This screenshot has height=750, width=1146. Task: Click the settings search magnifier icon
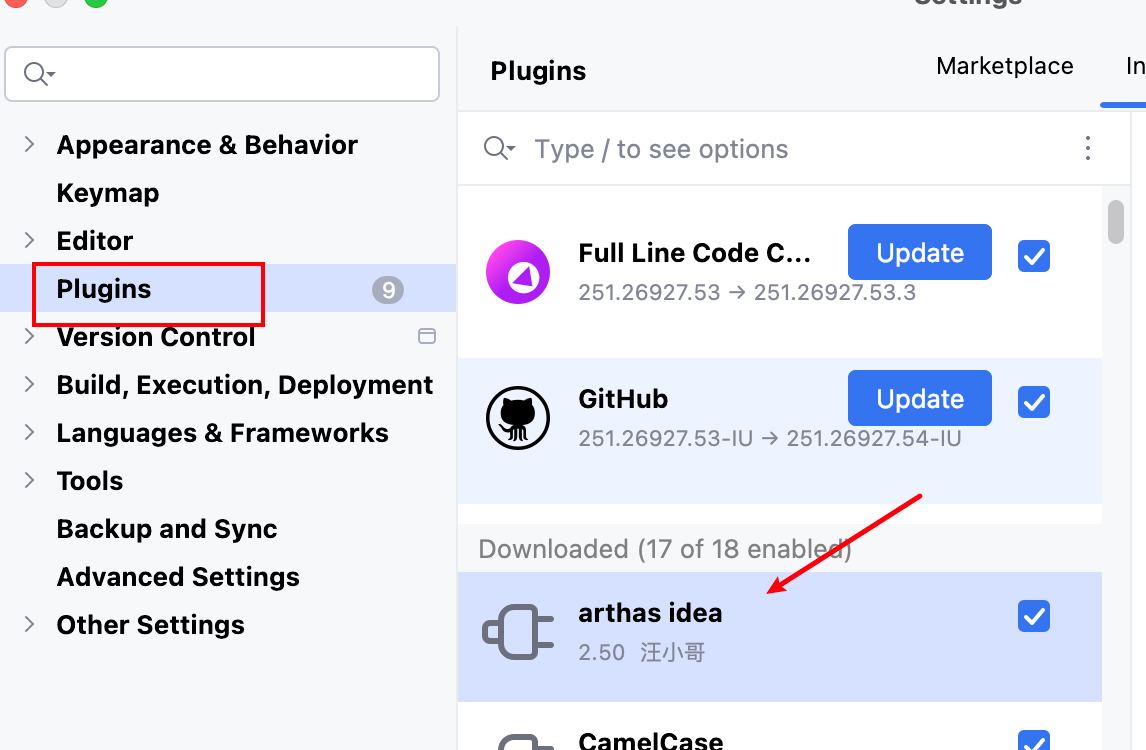[38, 74]
